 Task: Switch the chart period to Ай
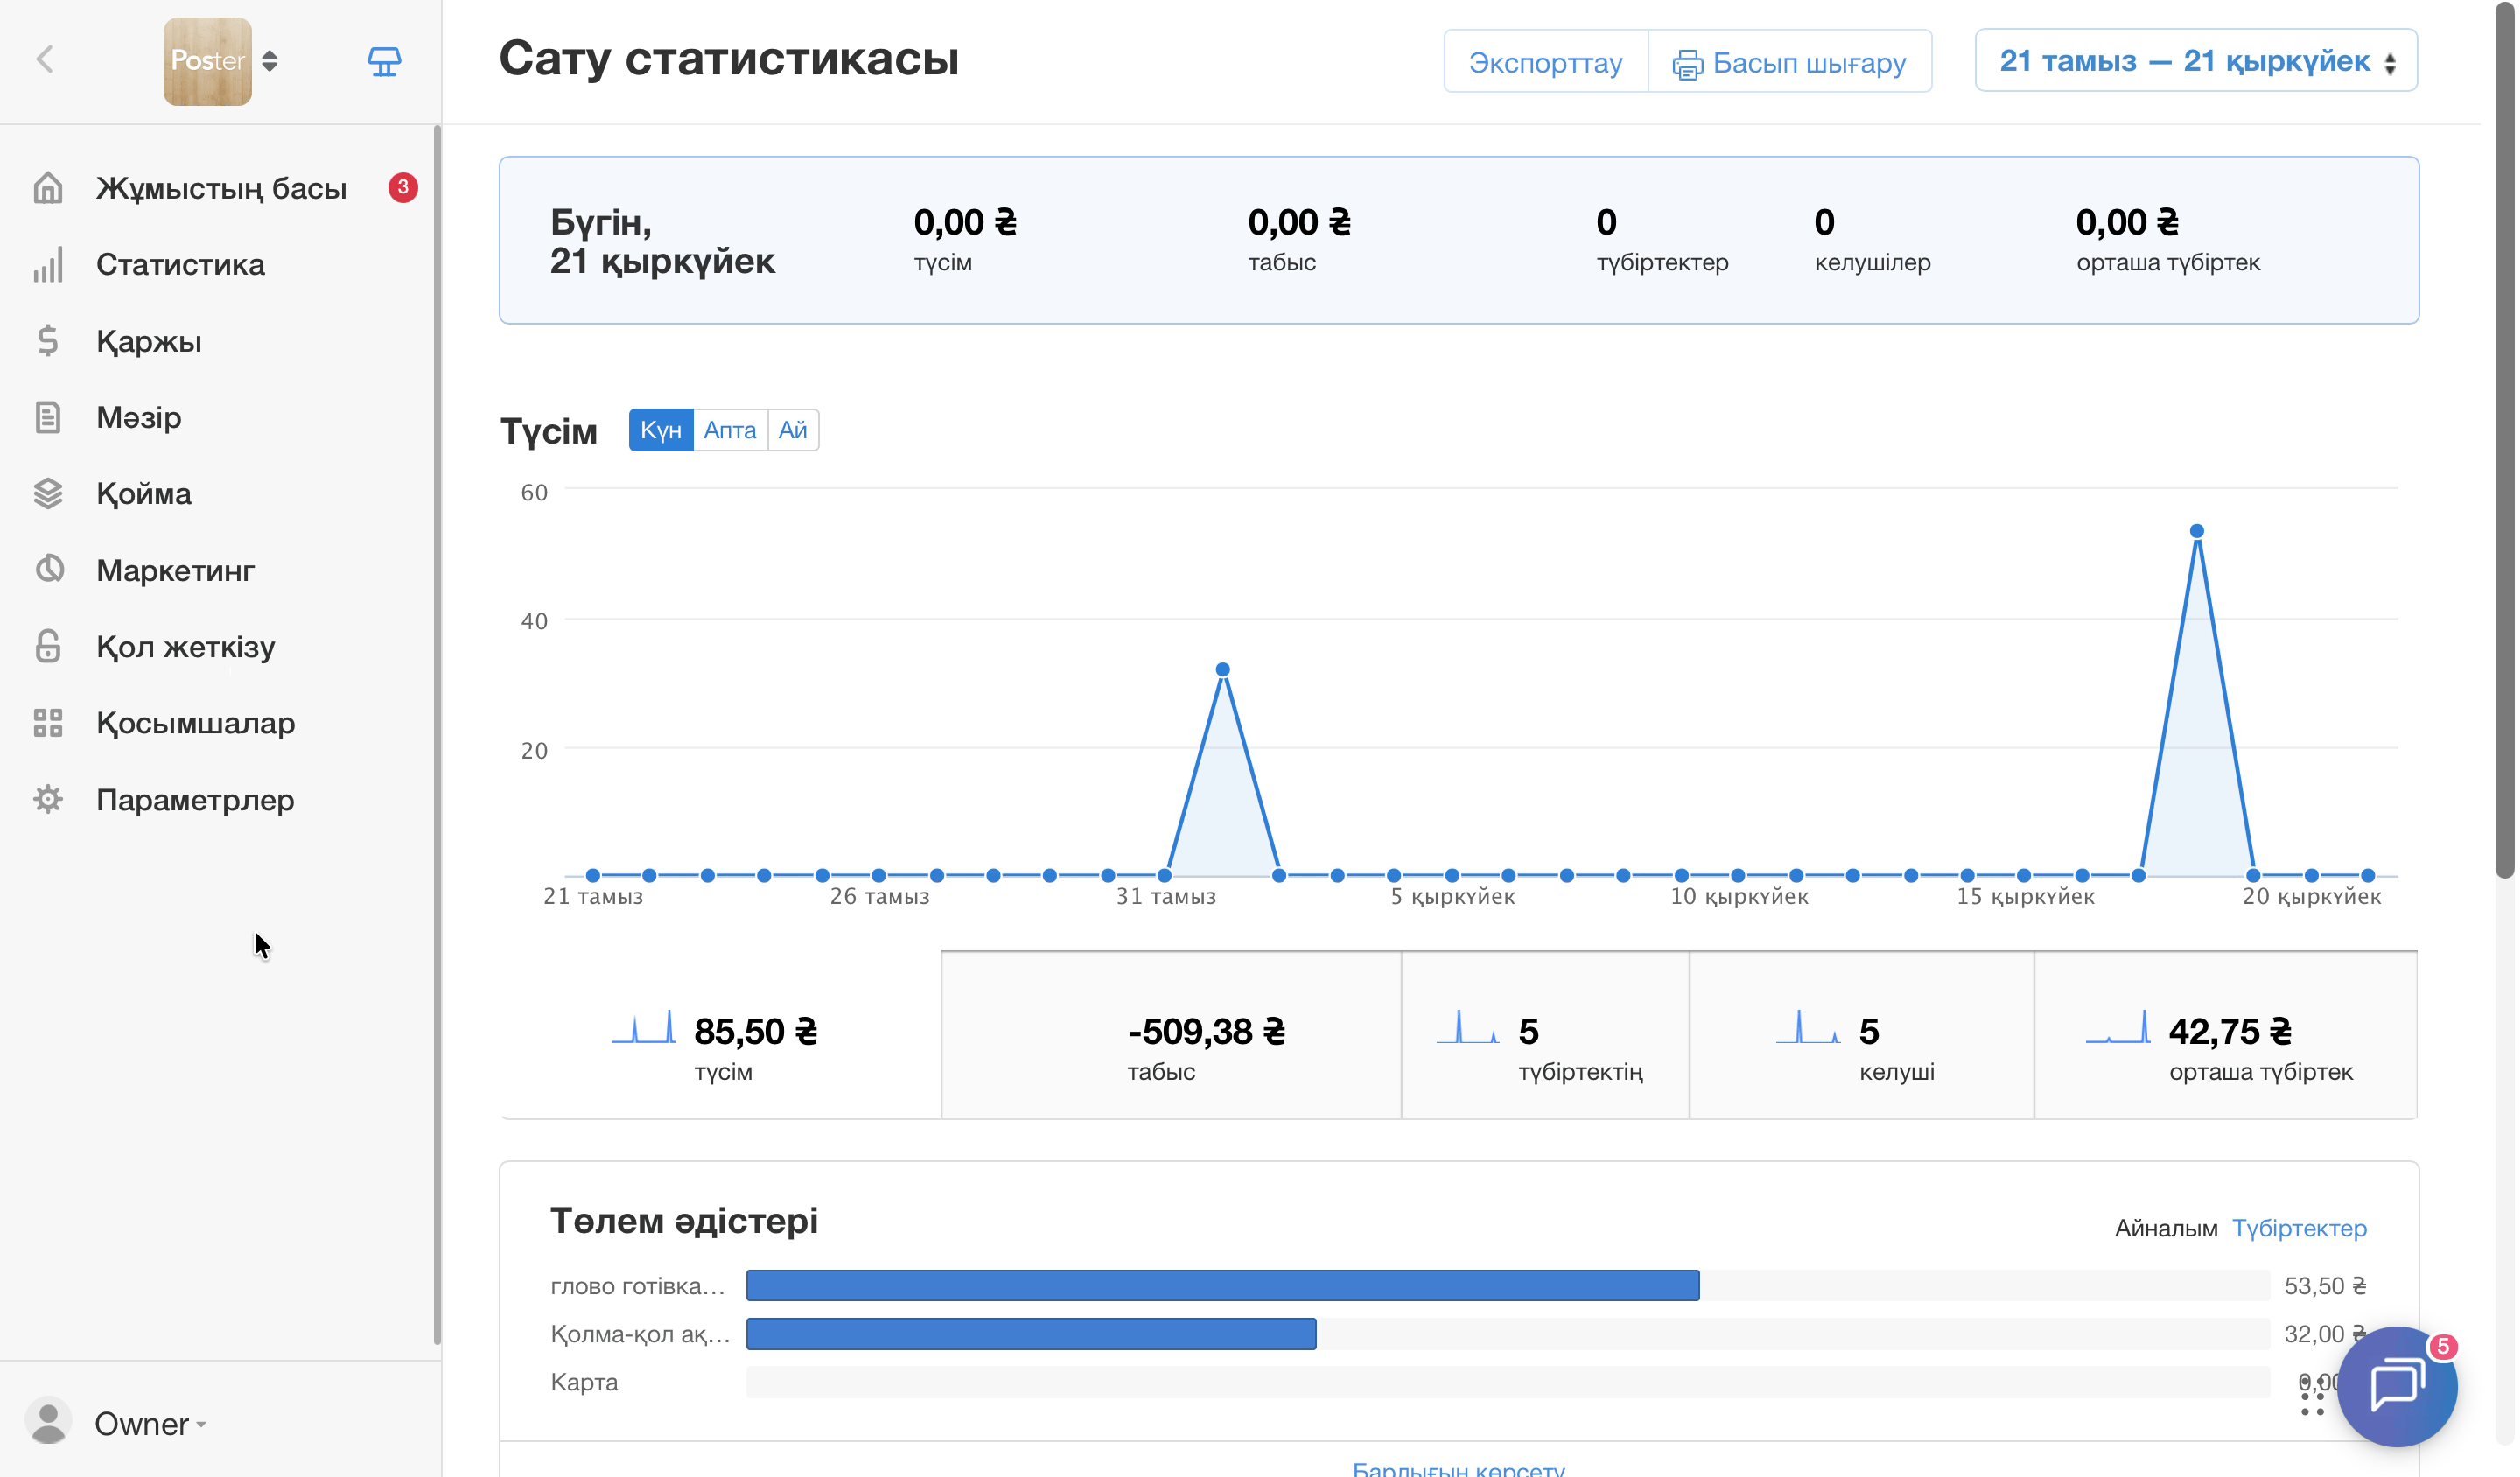tap(793, 430)
